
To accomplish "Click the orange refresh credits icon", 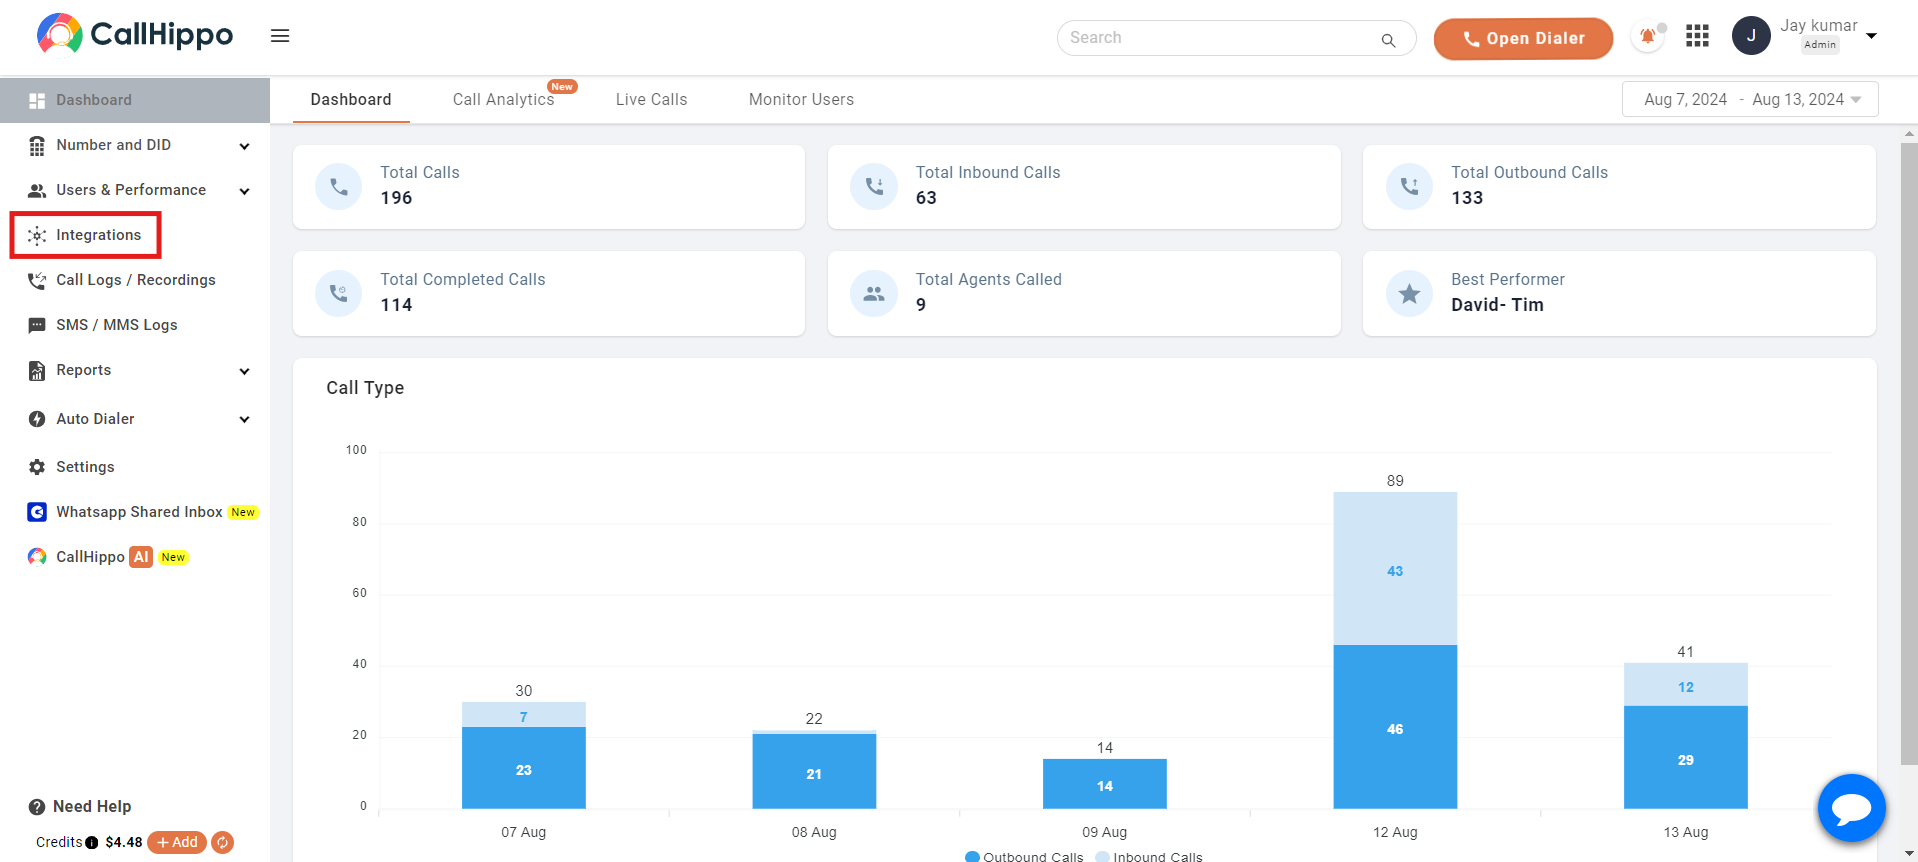I will pos(223,842).
